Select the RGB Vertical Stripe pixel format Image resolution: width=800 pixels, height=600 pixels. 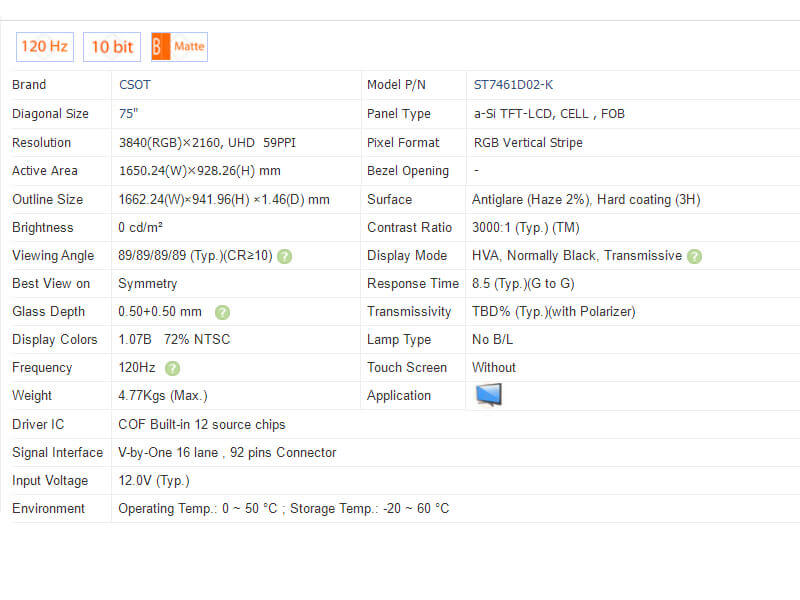(528, 142)
